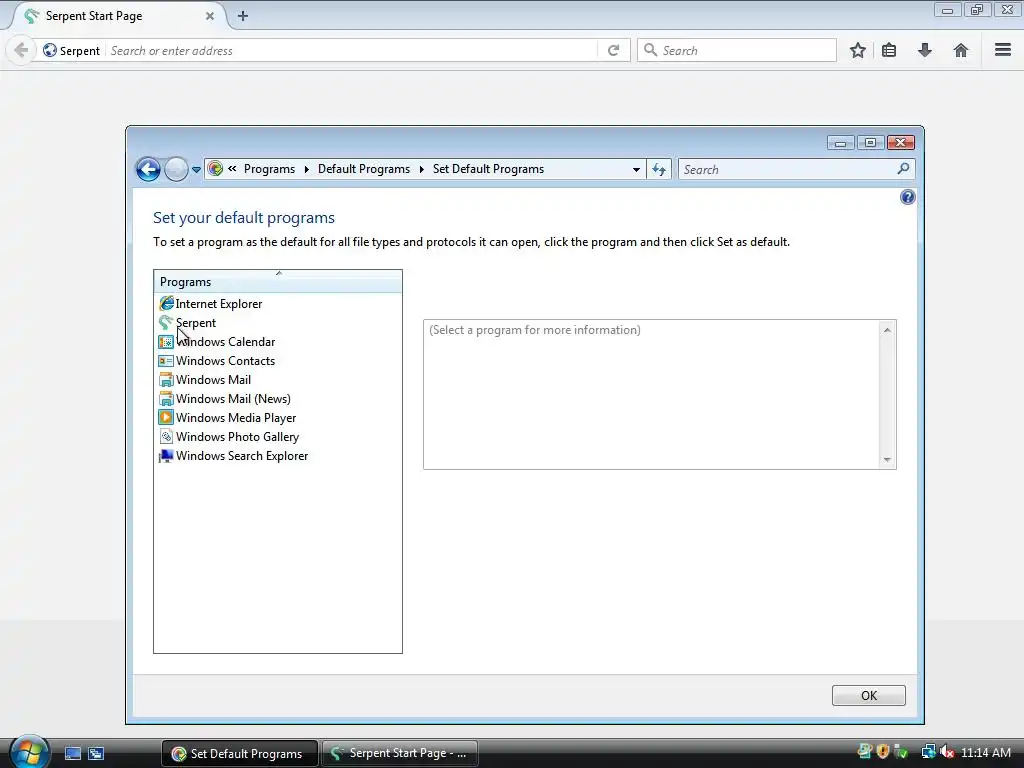Viewport: 1024px width, 768px height.
Task: Focus the browser Search box
Action: tap(737, 50)
